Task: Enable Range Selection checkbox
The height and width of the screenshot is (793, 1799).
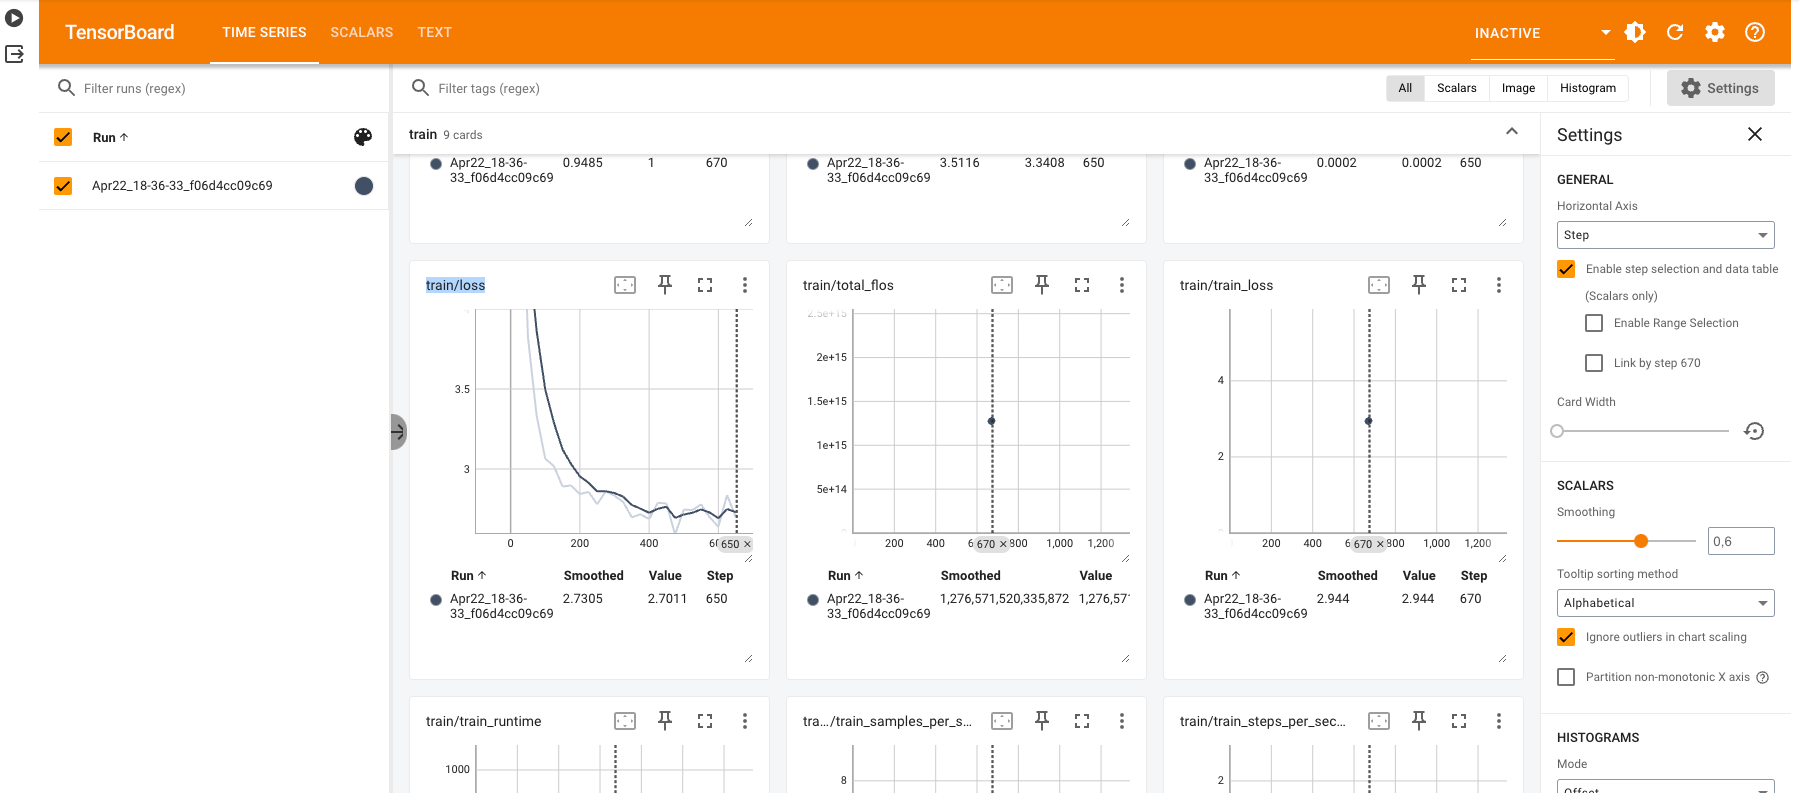Action: (x=1594, y=323)
